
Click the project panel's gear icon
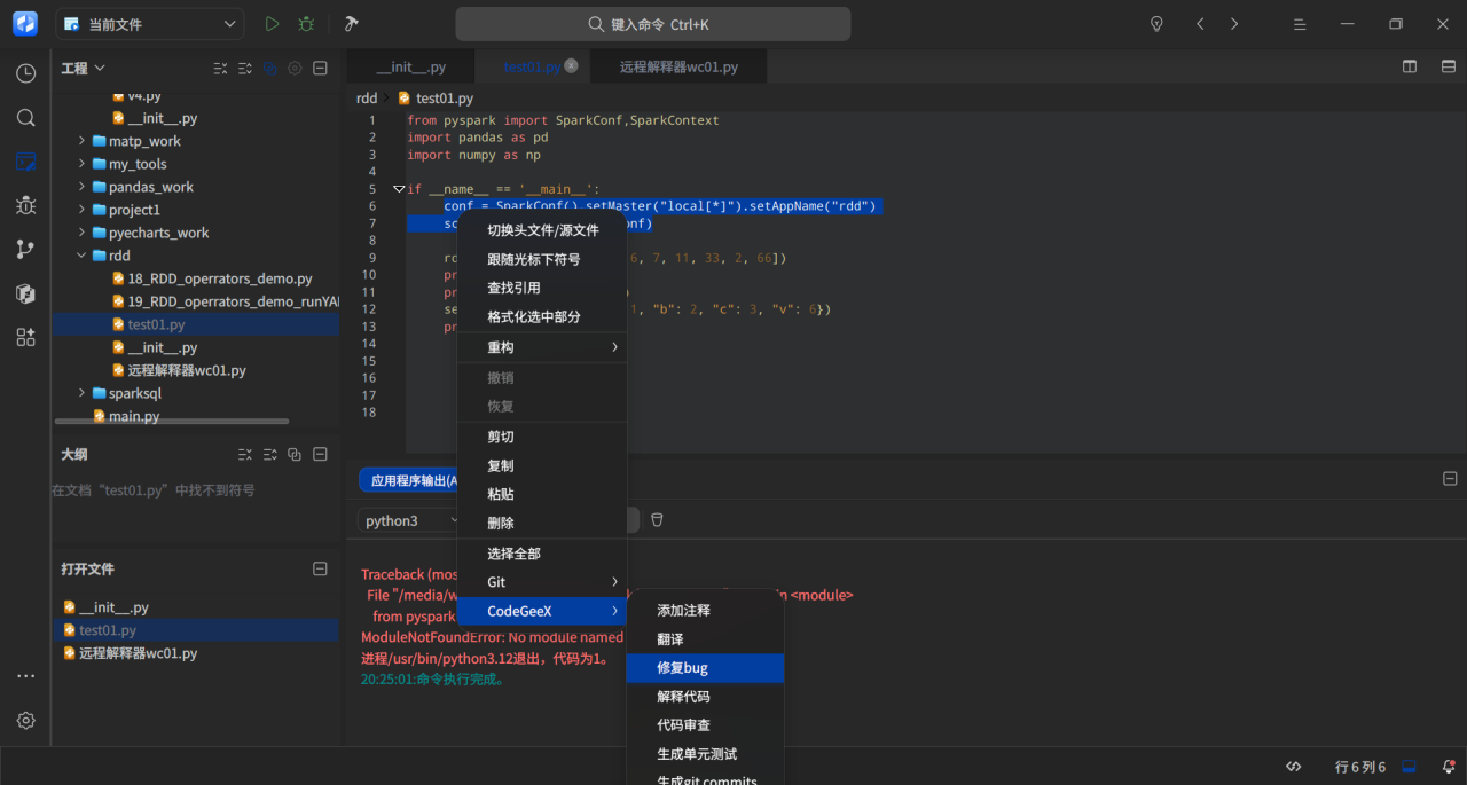(295, 68)
